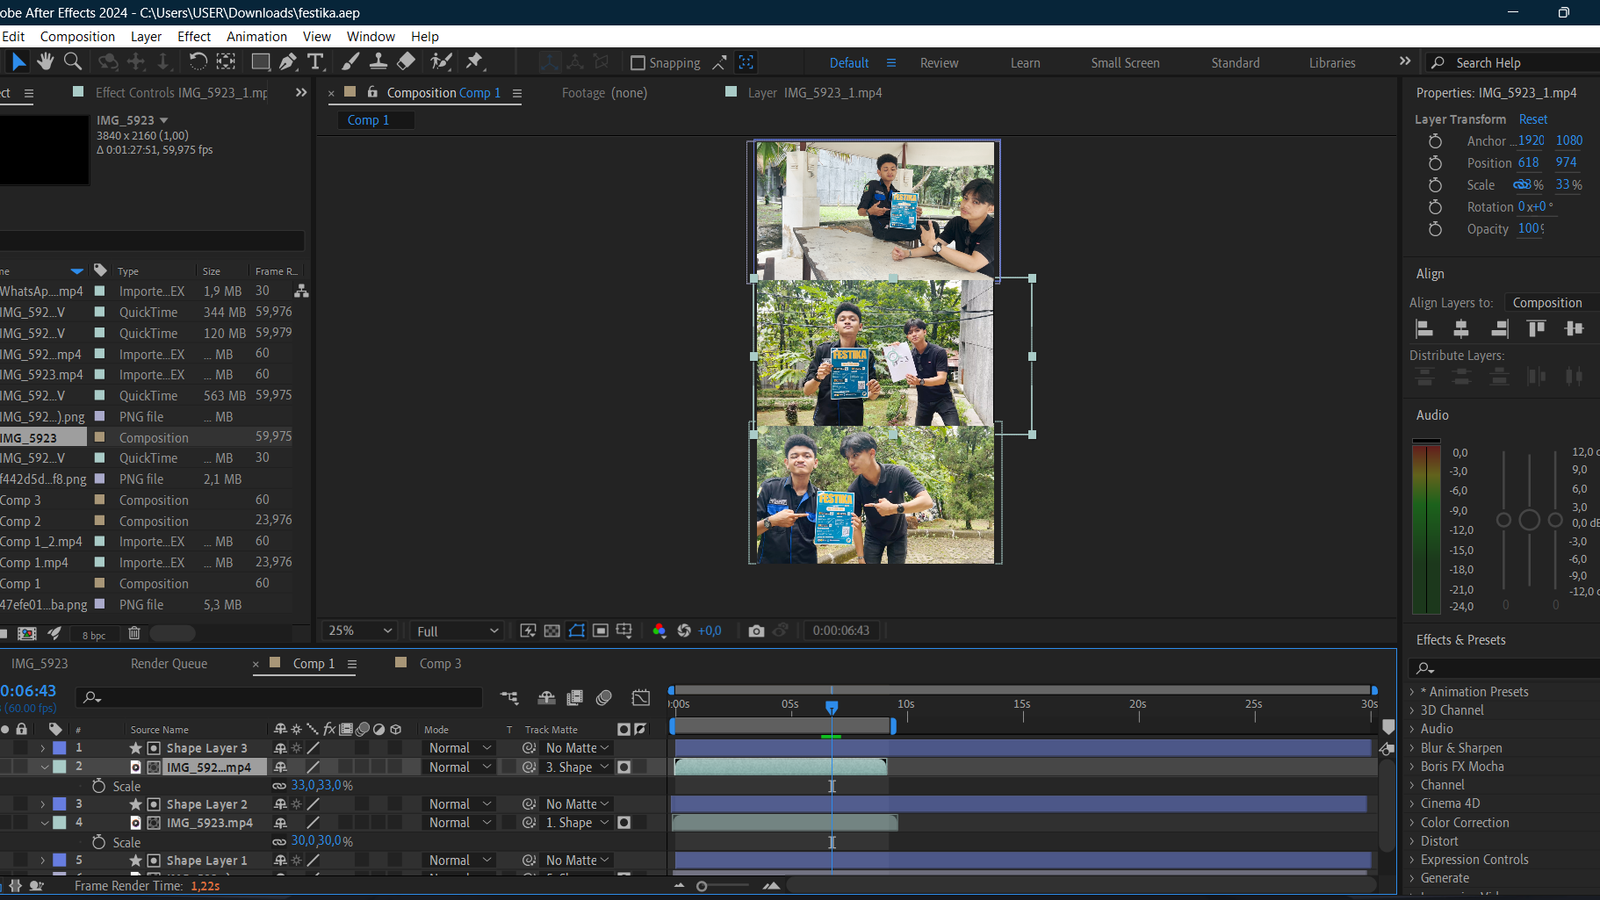The height and width of the screenshot is (900, 1600).
Task: Select the Pen tool
Action: tap(288, 62)
